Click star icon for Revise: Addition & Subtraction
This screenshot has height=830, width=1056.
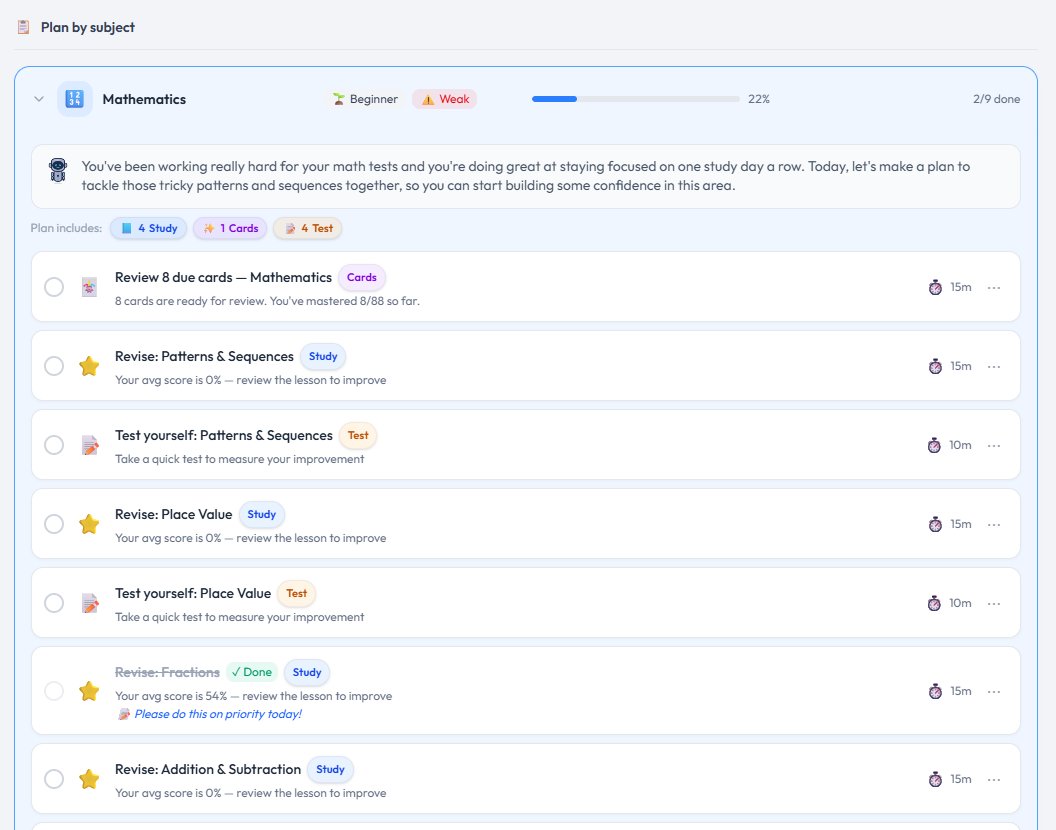(x=89, y=779)
